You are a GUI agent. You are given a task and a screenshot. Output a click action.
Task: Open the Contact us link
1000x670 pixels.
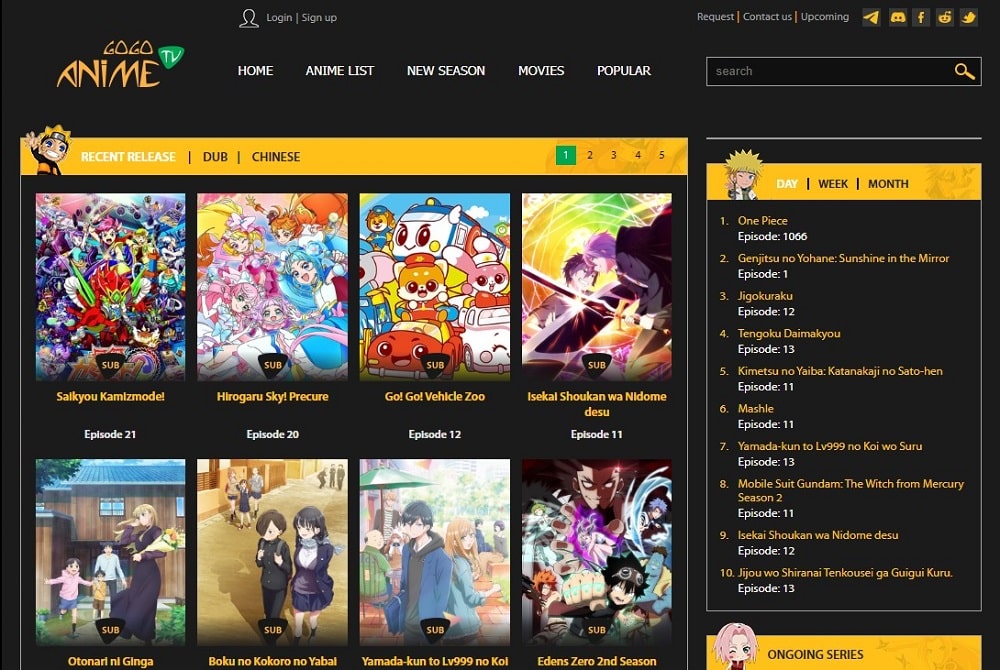[767, 17]
